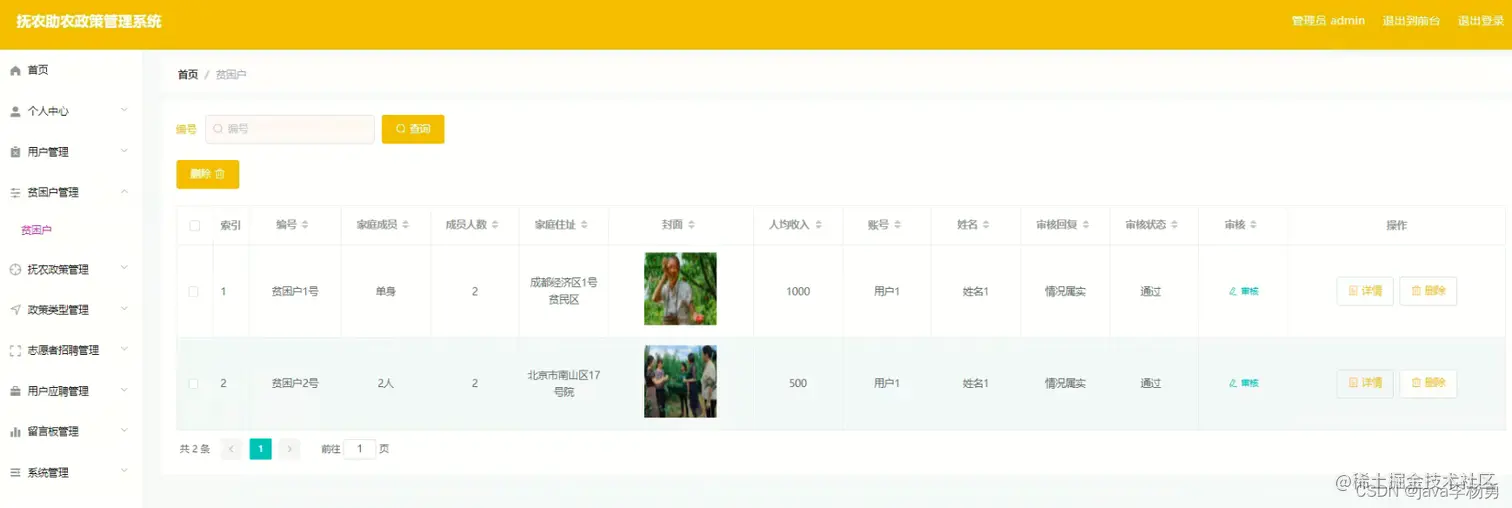The image size is (1512, 508).
Task: Click the briefcase icon beside 用户应聘管理
Action: 15,391
